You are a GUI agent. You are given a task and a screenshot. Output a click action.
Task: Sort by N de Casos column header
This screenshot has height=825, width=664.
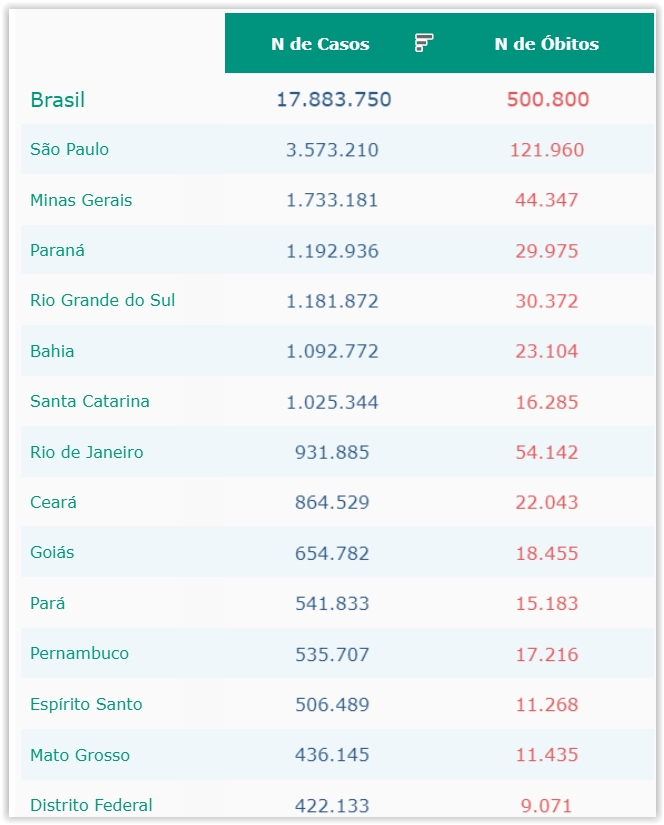coord(320,44)
